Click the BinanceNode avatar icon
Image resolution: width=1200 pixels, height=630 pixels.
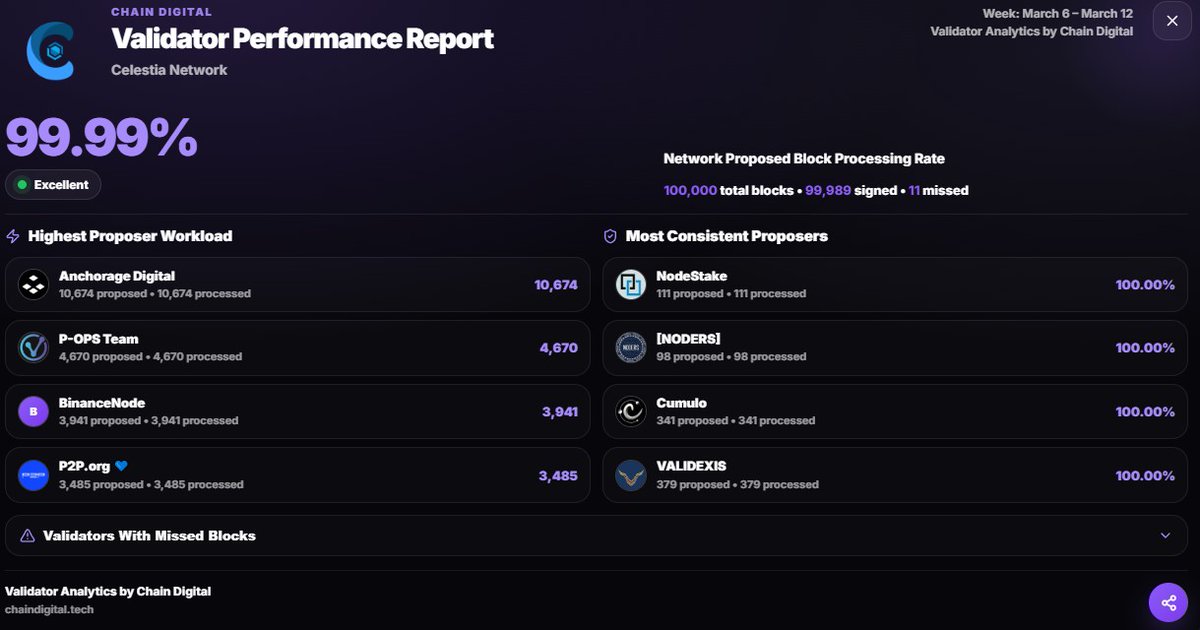[34, 412]
